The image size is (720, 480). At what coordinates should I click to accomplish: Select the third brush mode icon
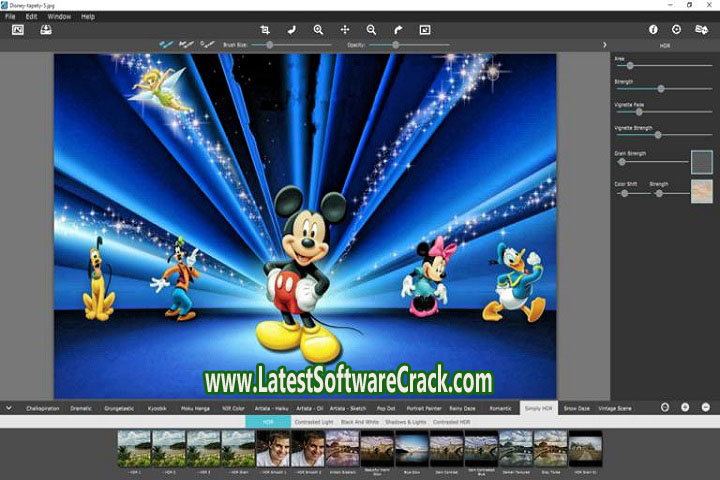tap(207, 45)
